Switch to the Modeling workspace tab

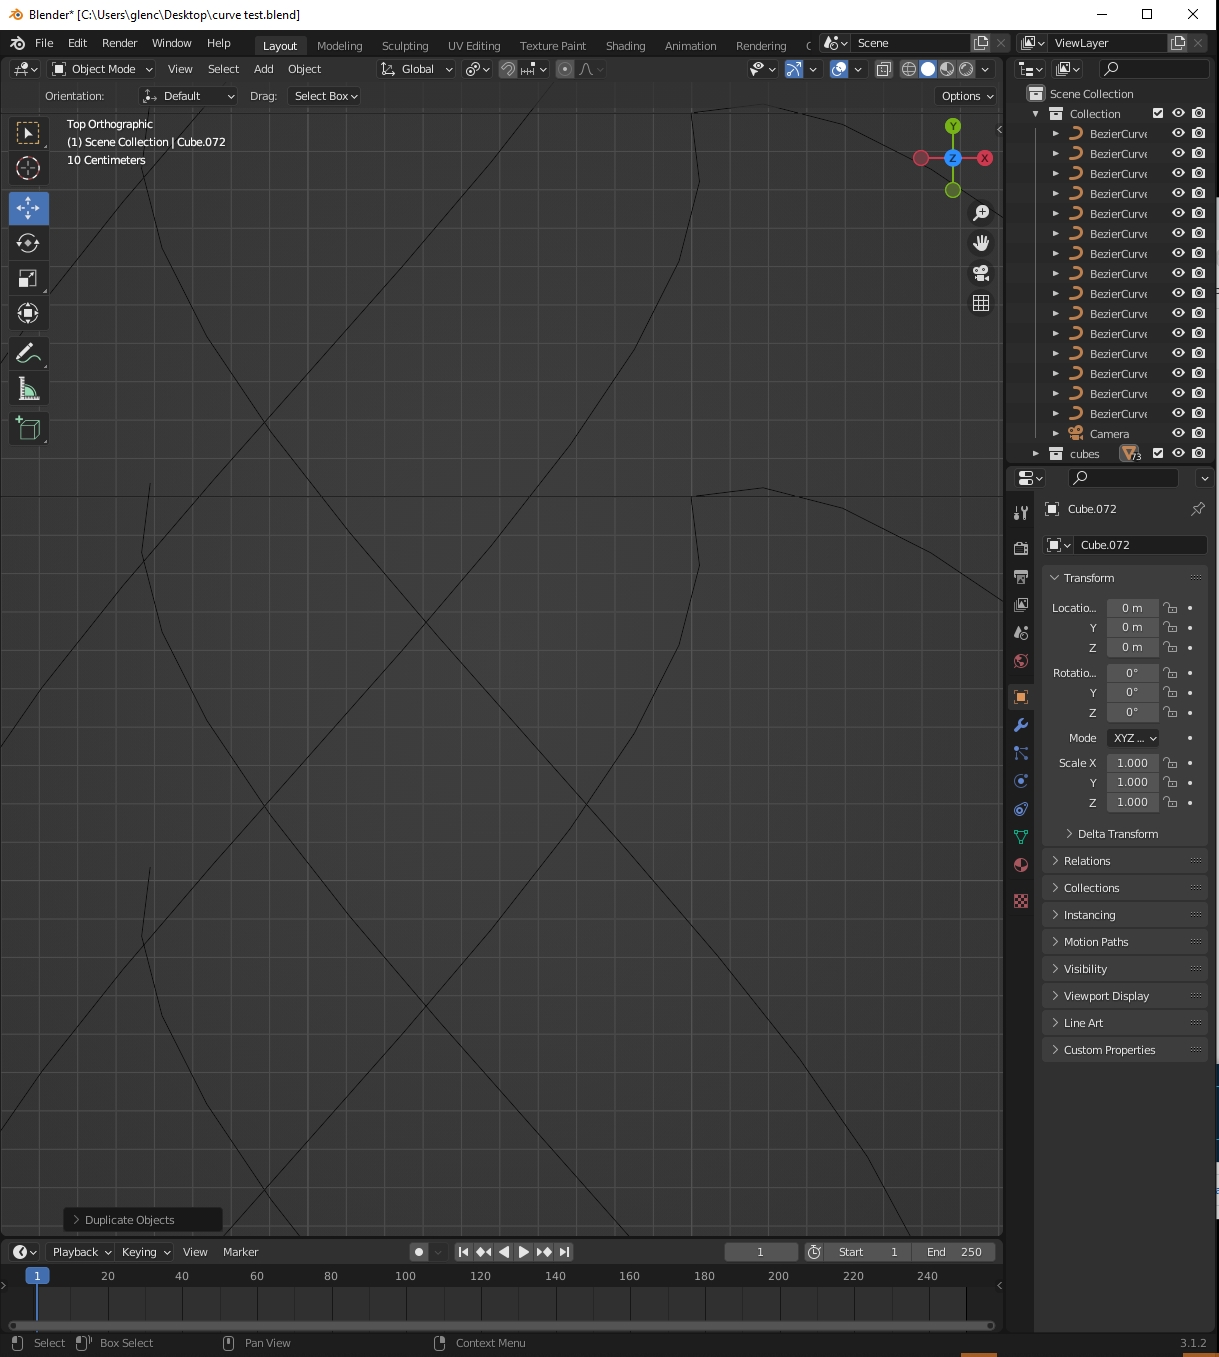(340, 46)
